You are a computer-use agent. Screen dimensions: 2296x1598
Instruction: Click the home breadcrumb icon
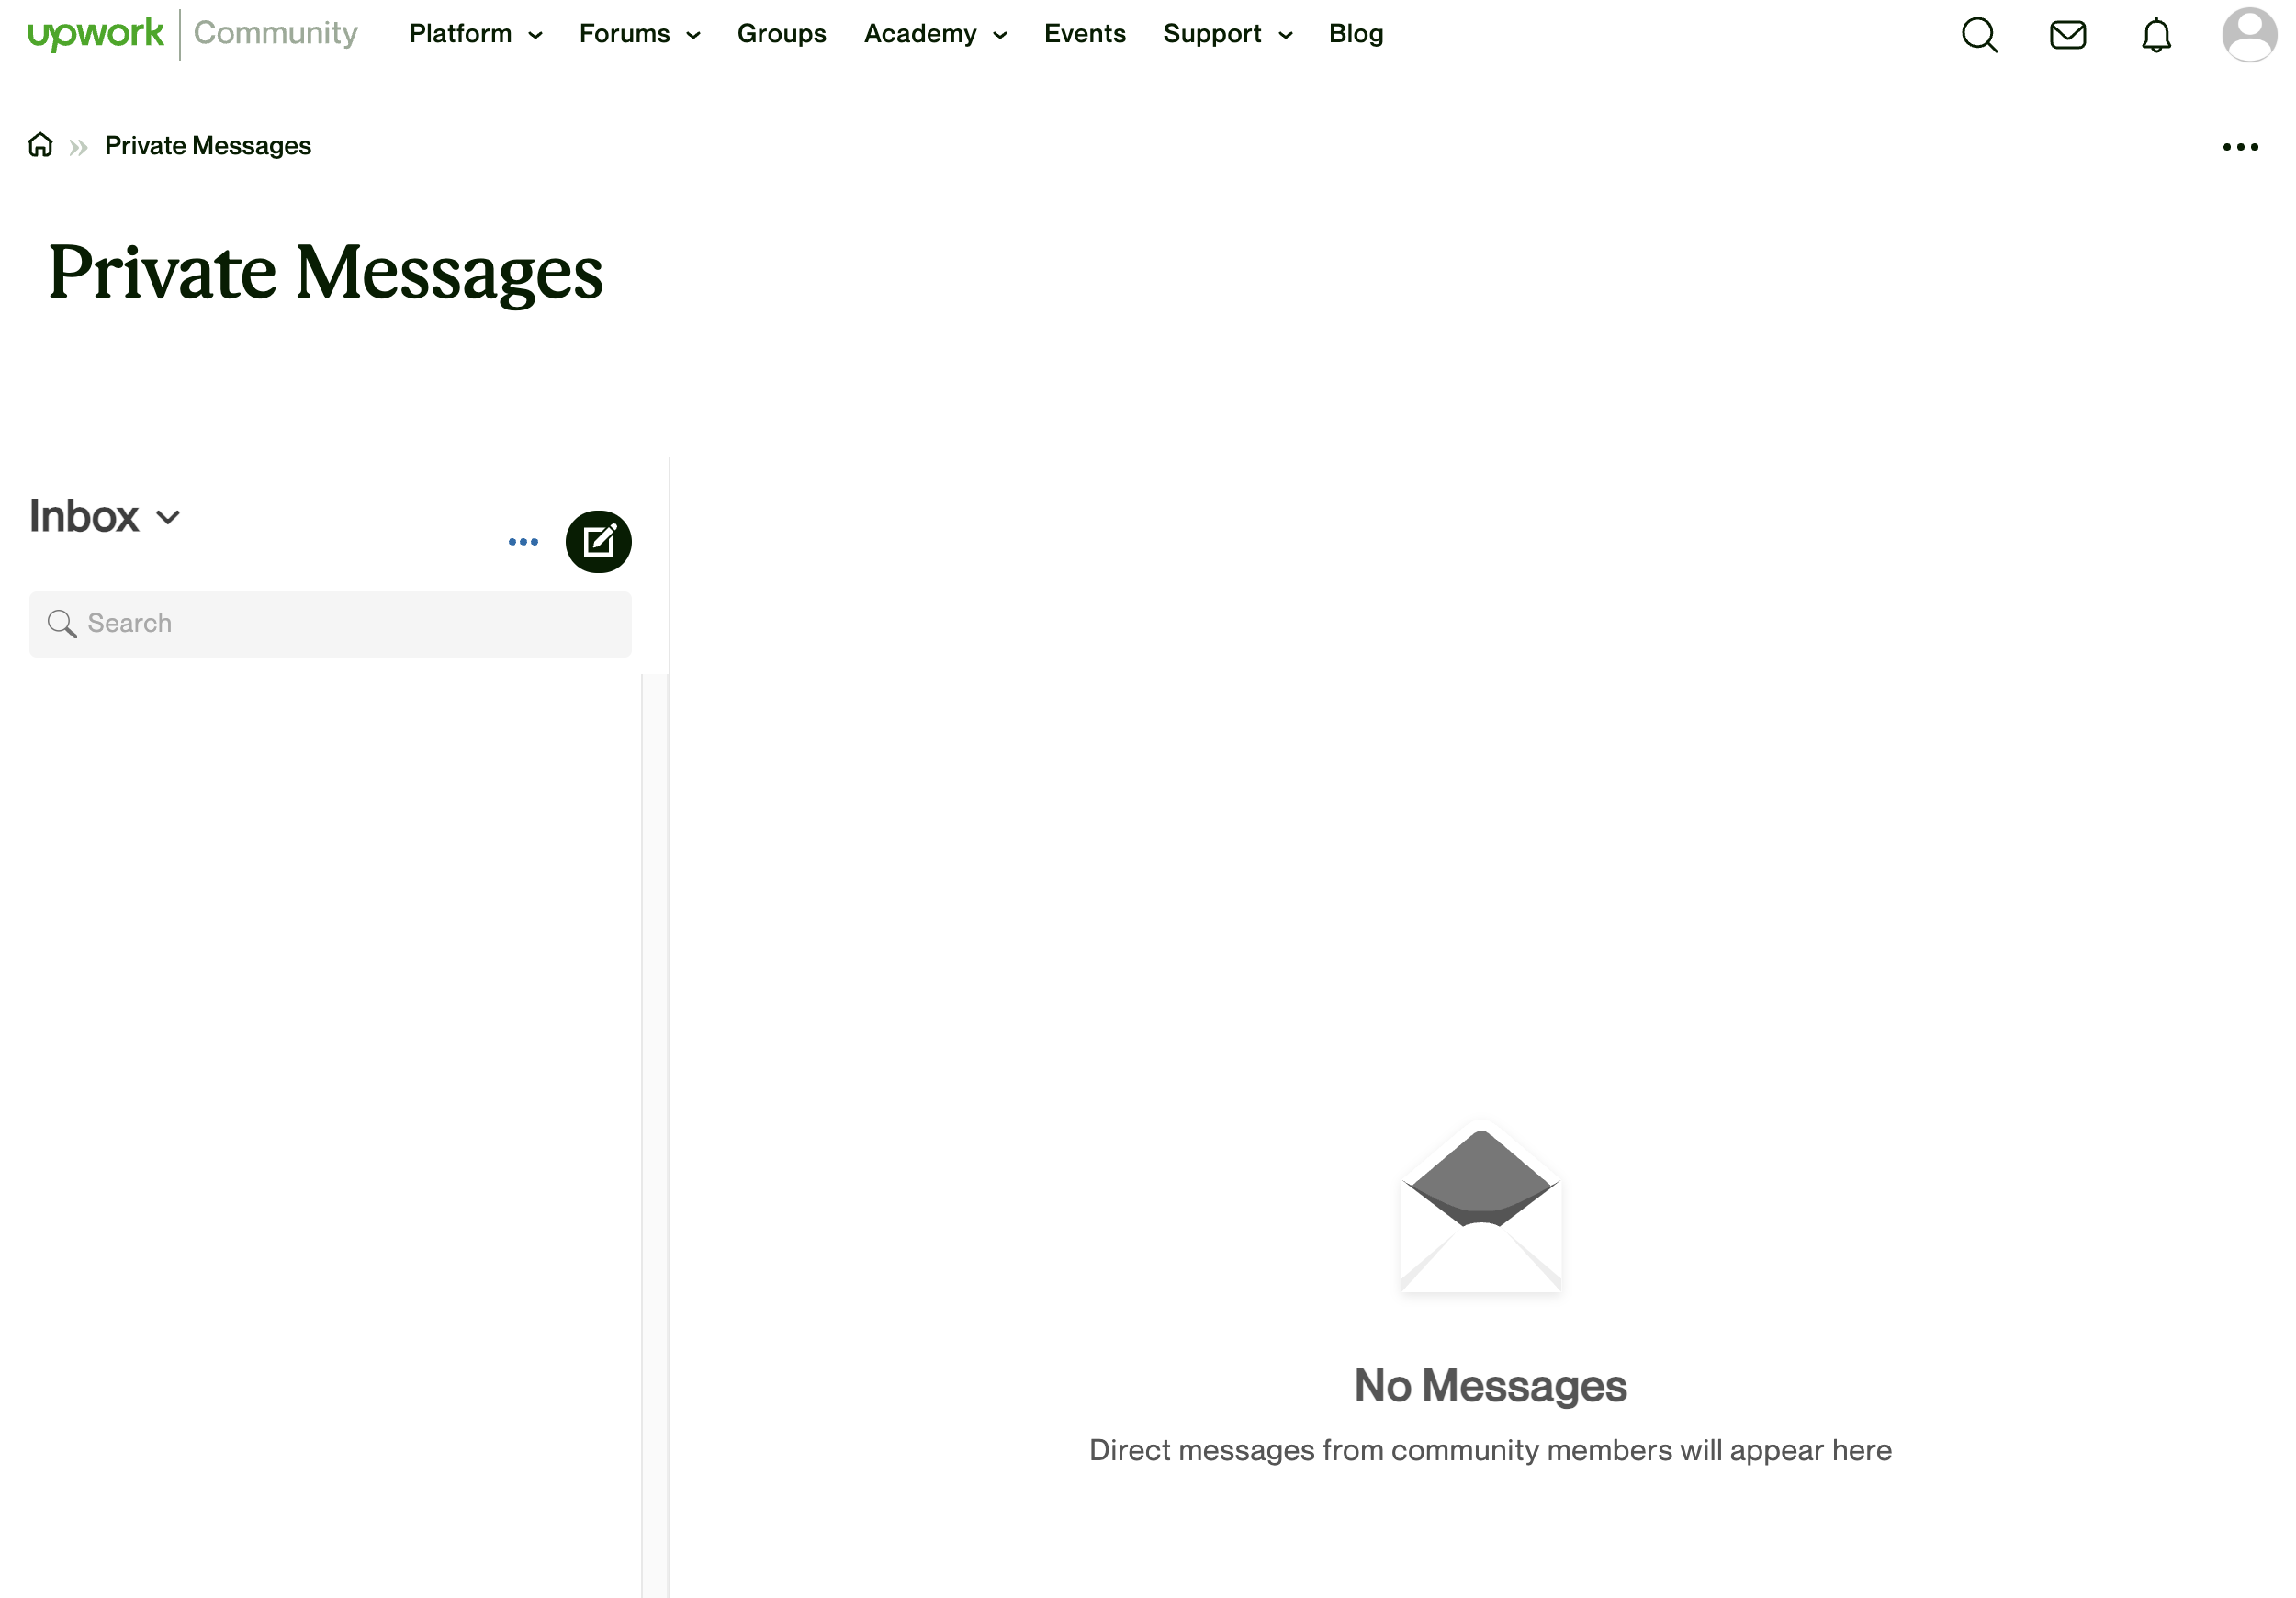pyautogui.click(x=40, y=145)
